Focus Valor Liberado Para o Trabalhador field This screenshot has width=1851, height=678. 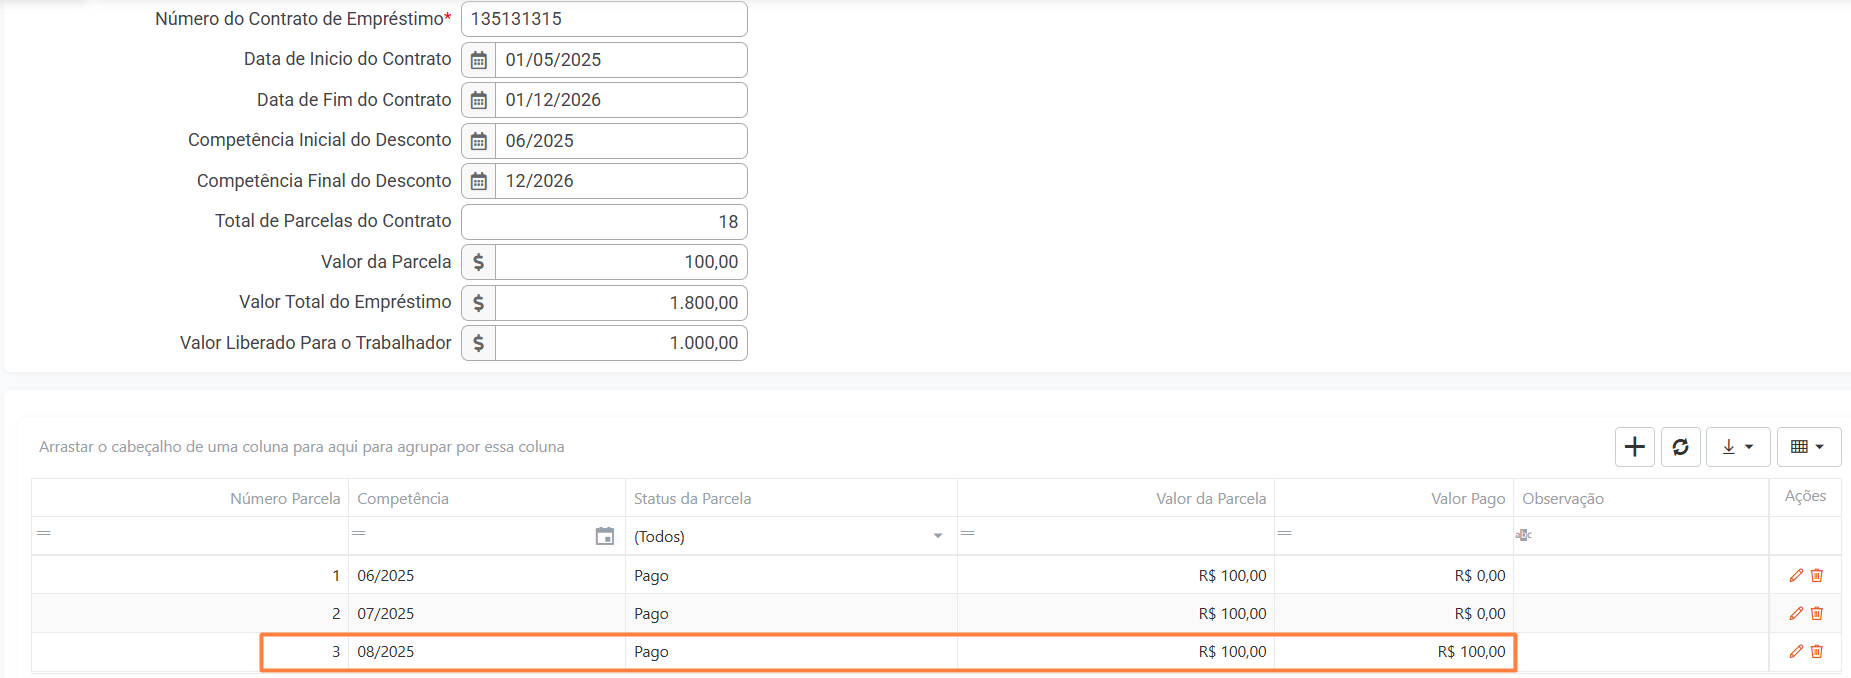621,343
